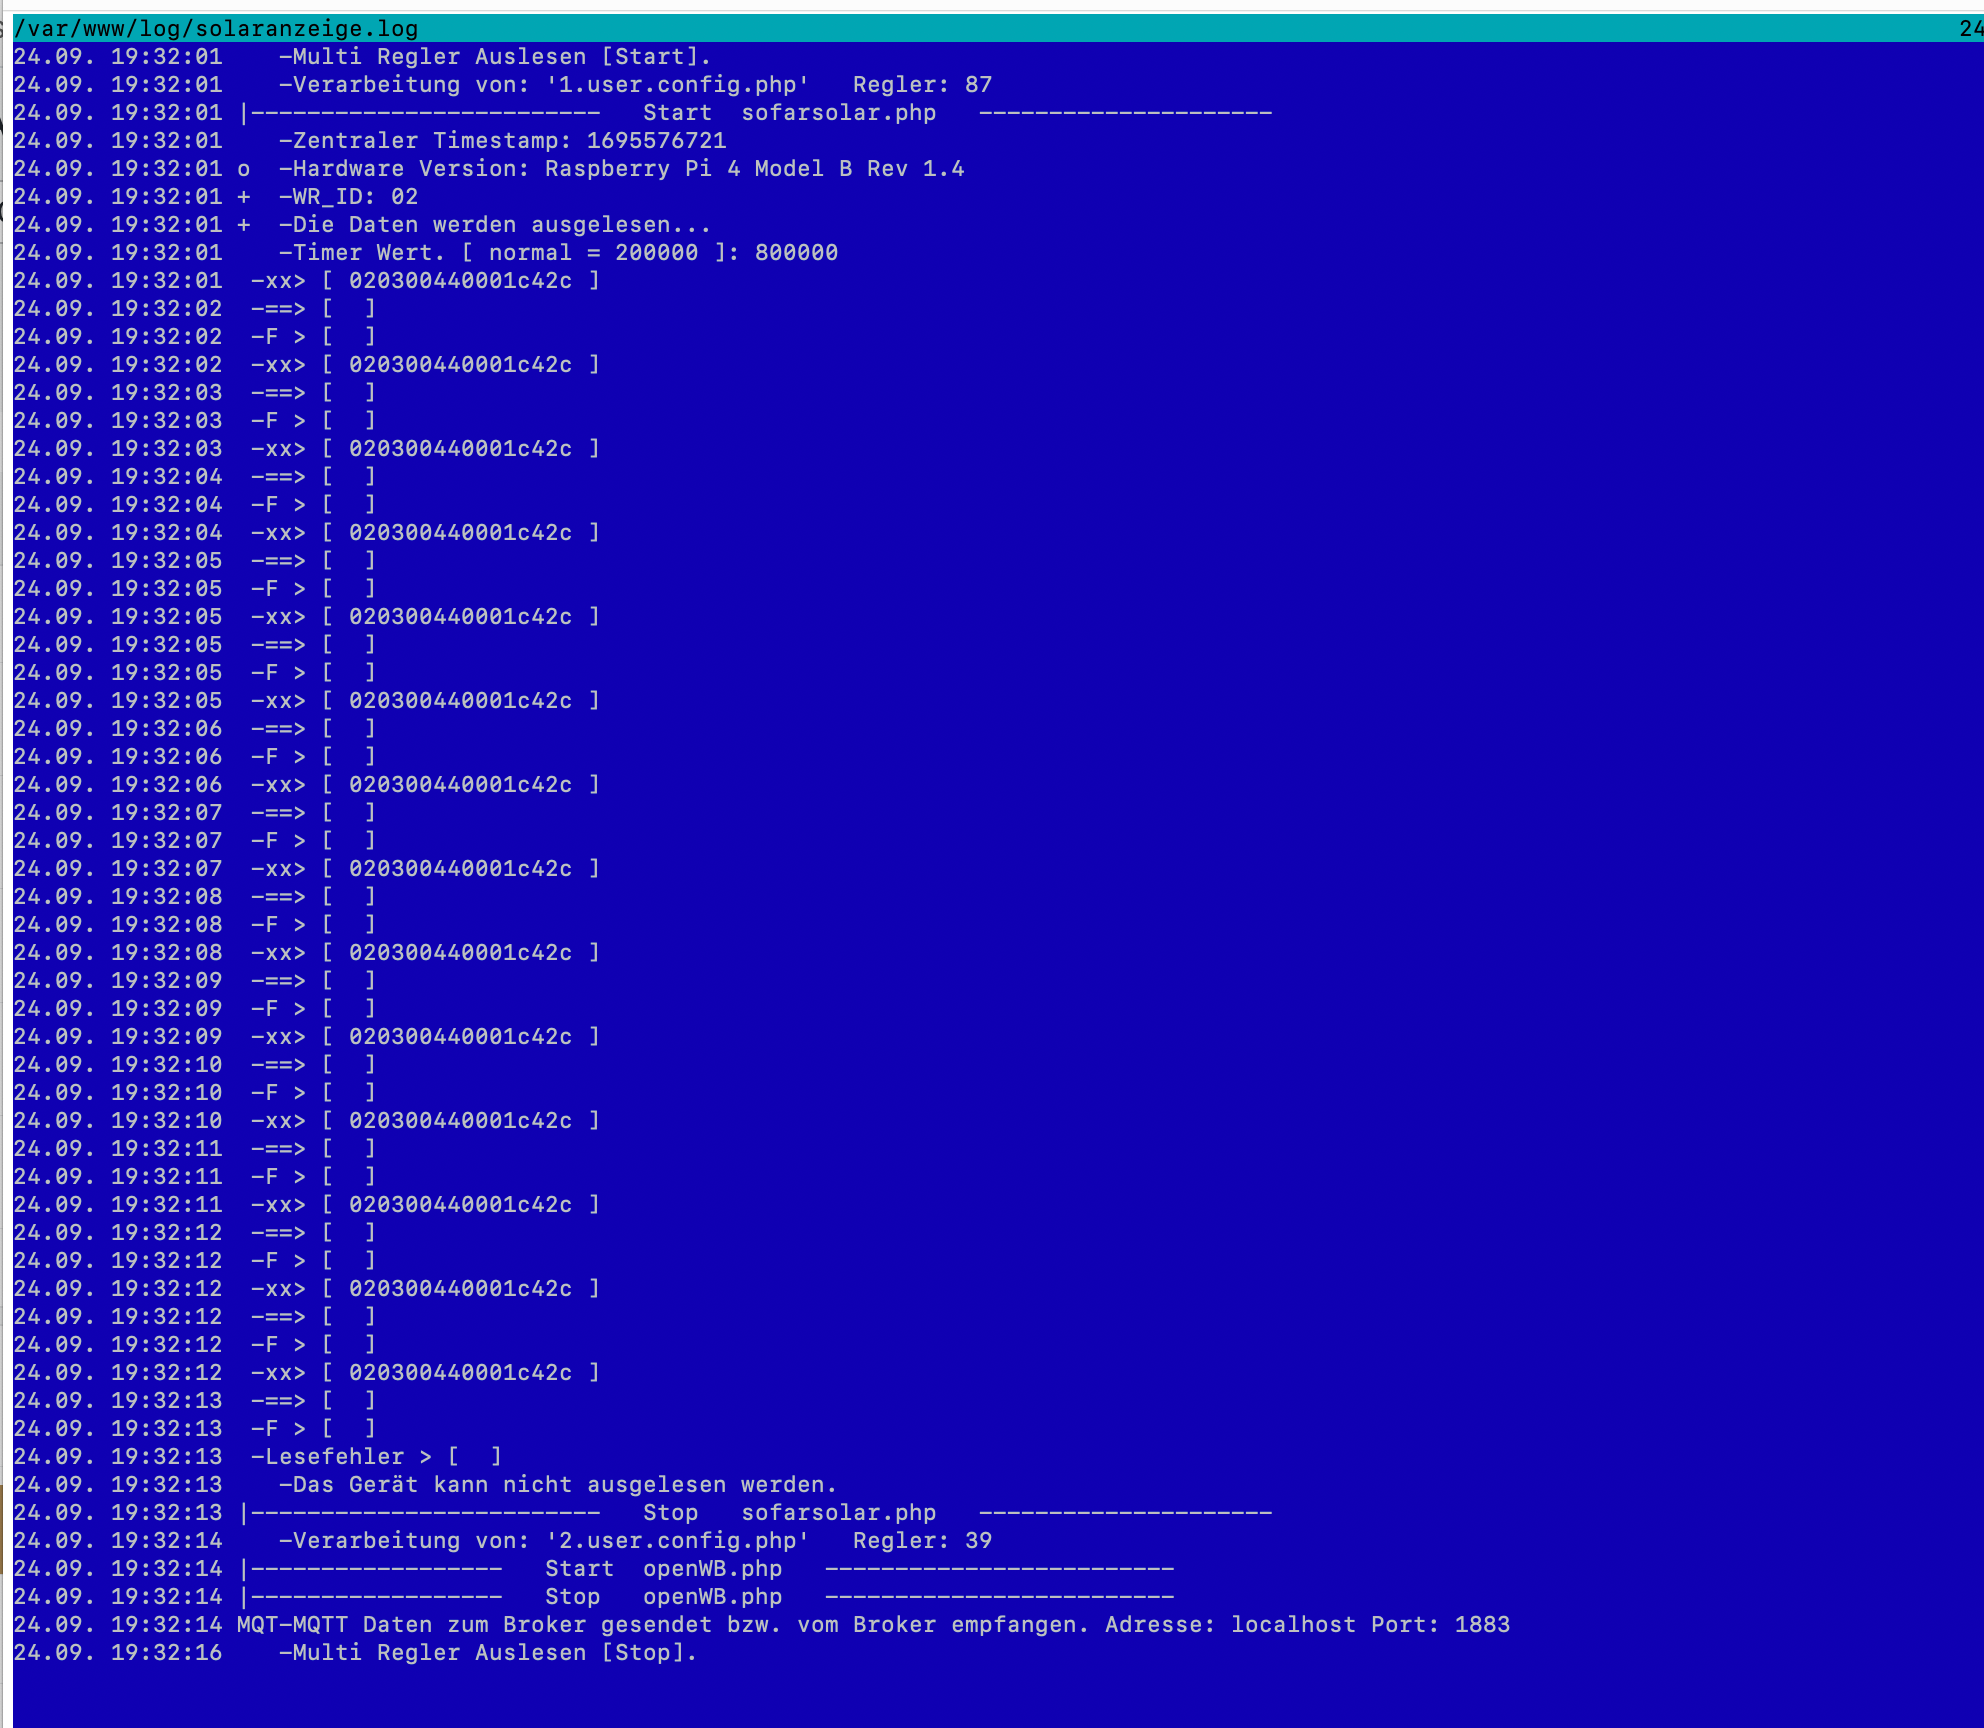Click the 'Multi Regler Auslesen [Stop]' log line
The width and height of the screenshot is (1984, 1728).
click(x=487, y=1653)
